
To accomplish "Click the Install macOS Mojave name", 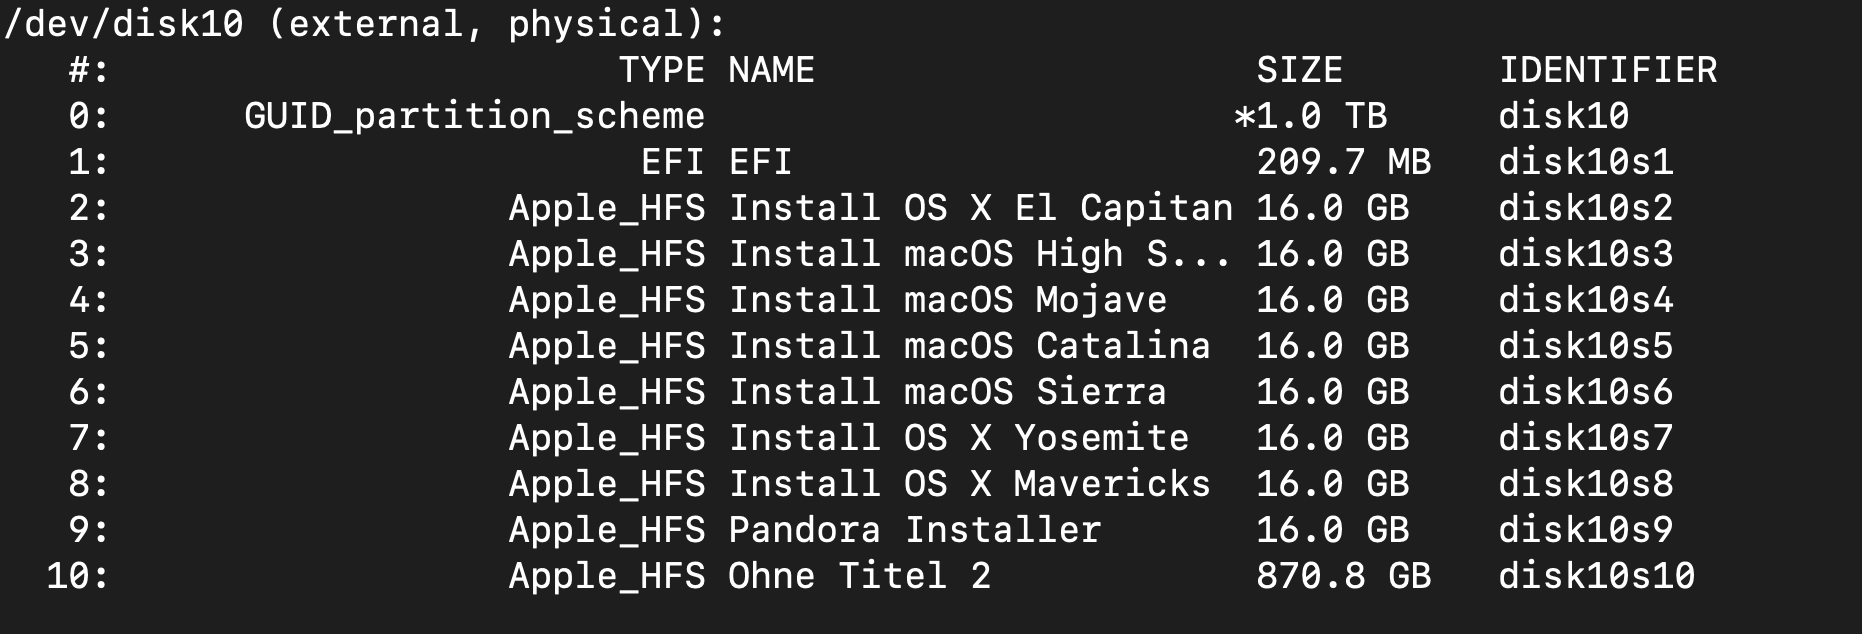I will 947,300.
